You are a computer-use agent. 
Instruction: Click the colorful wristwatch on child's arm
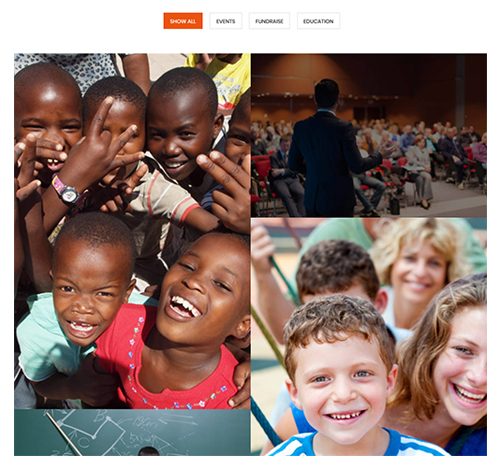click(x=66, y=191)
